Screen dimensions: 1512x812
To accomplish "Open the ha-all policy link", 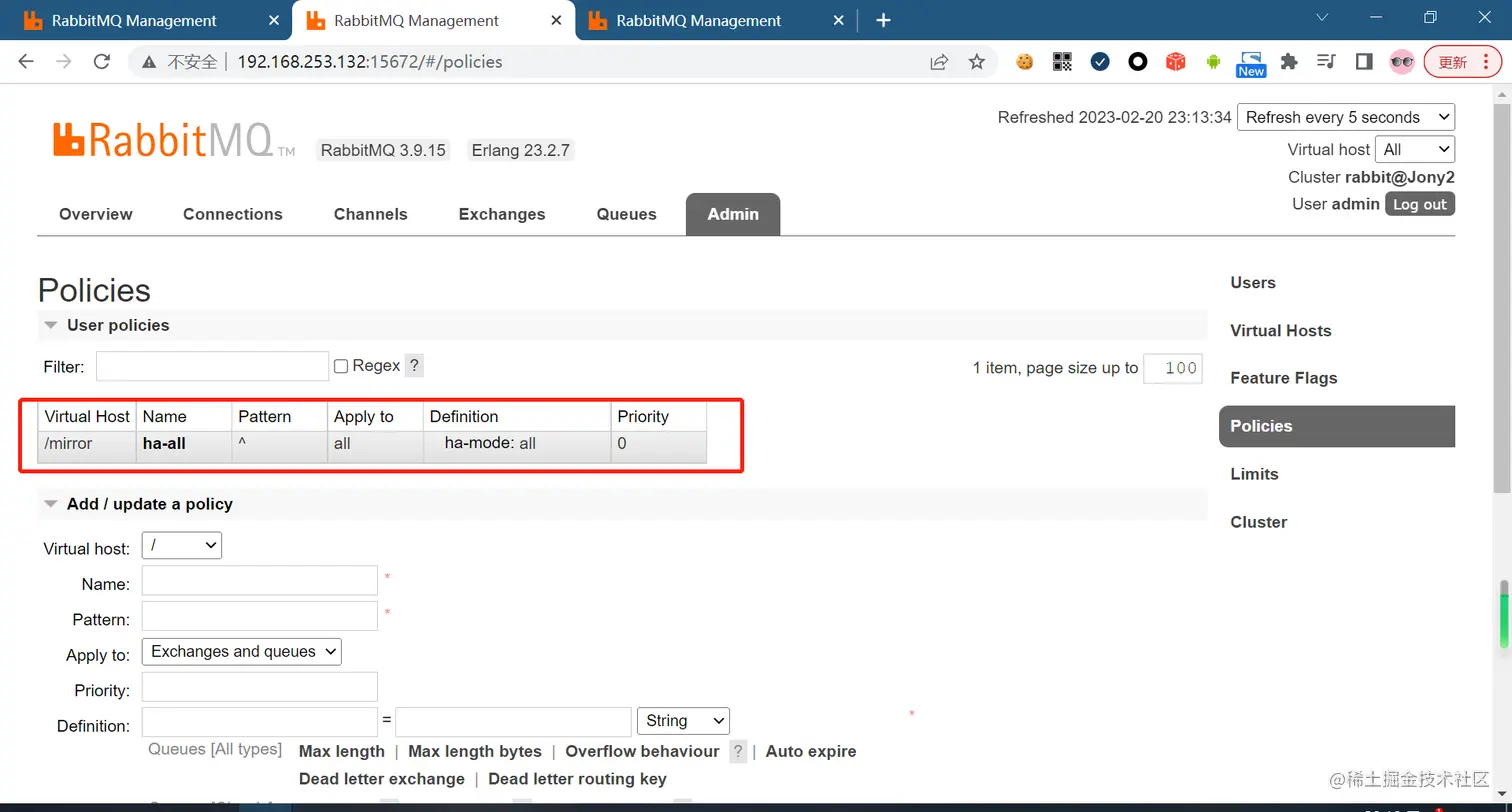I will 164,443.
